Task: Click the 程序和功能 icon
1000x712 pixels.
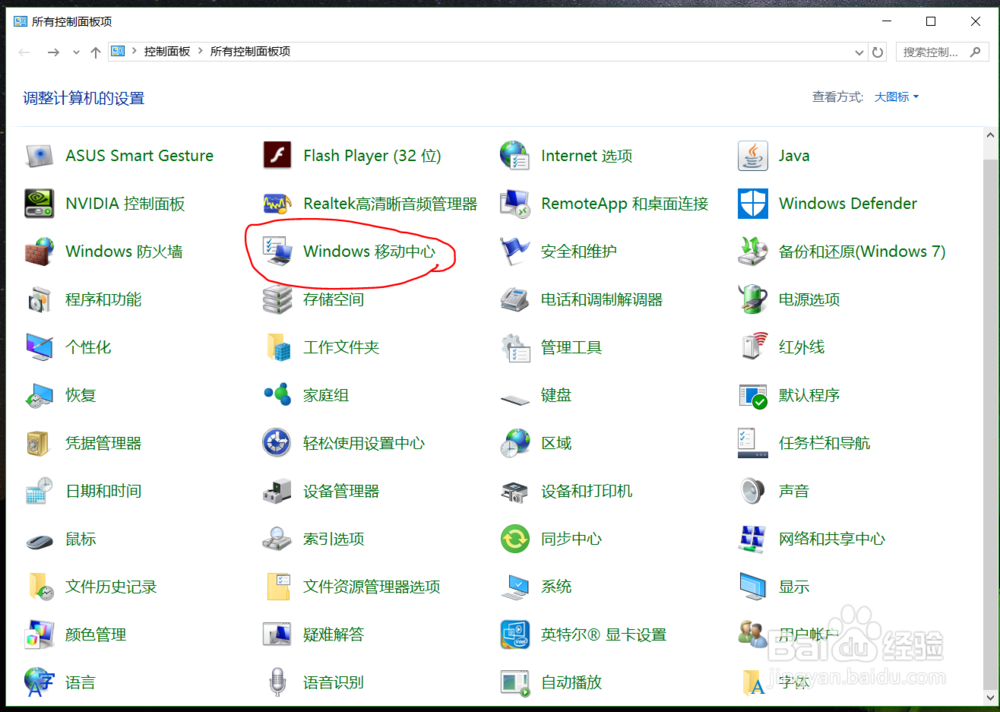Action: pos(39,299)
